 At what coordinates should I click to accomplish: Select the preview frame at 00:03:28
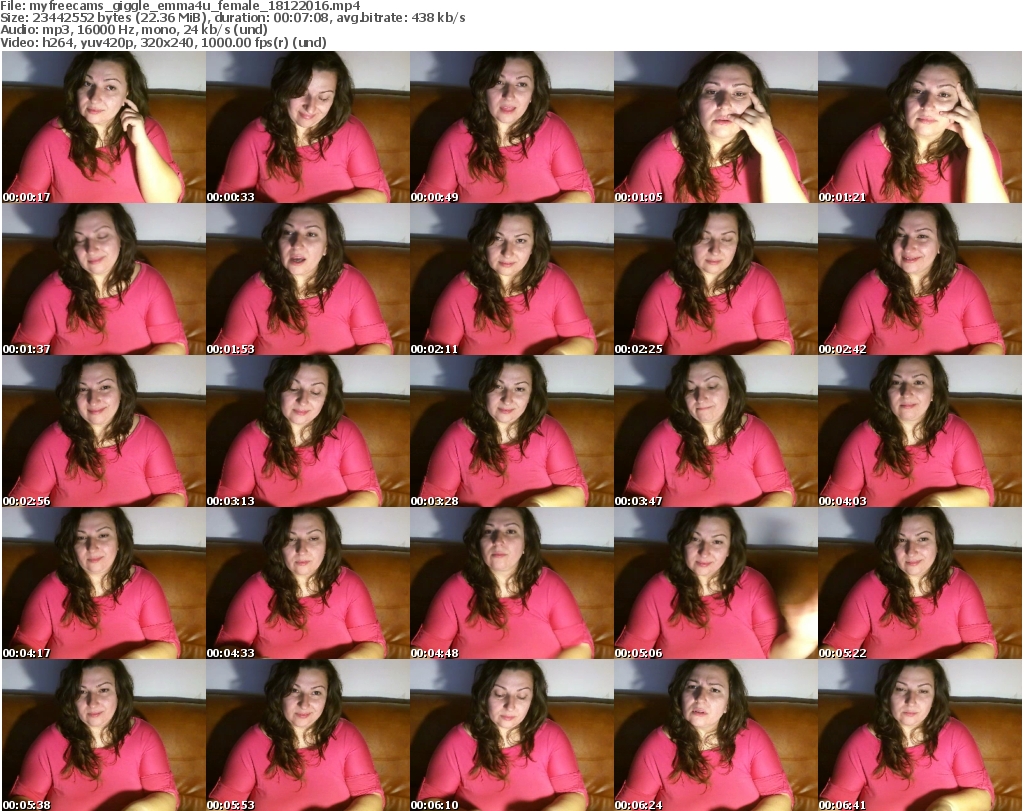[511, 431]
